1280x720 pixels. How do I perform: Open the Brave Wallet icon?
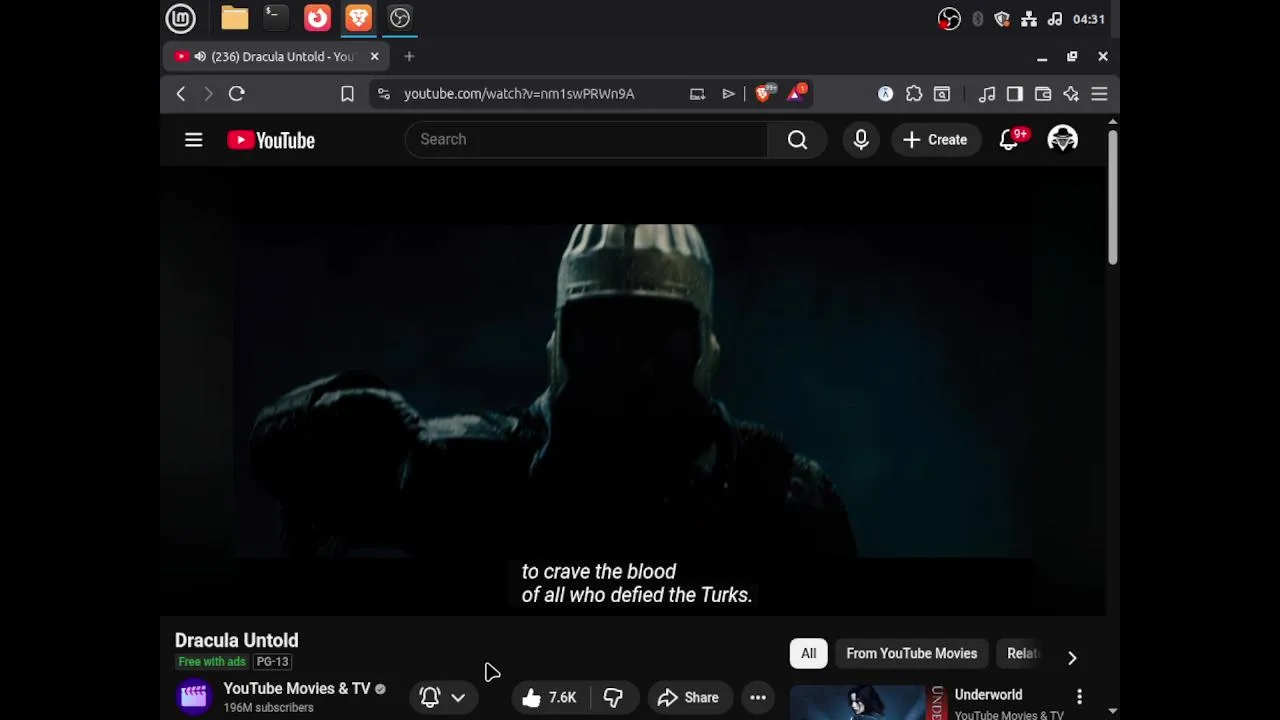(1043, 94)
